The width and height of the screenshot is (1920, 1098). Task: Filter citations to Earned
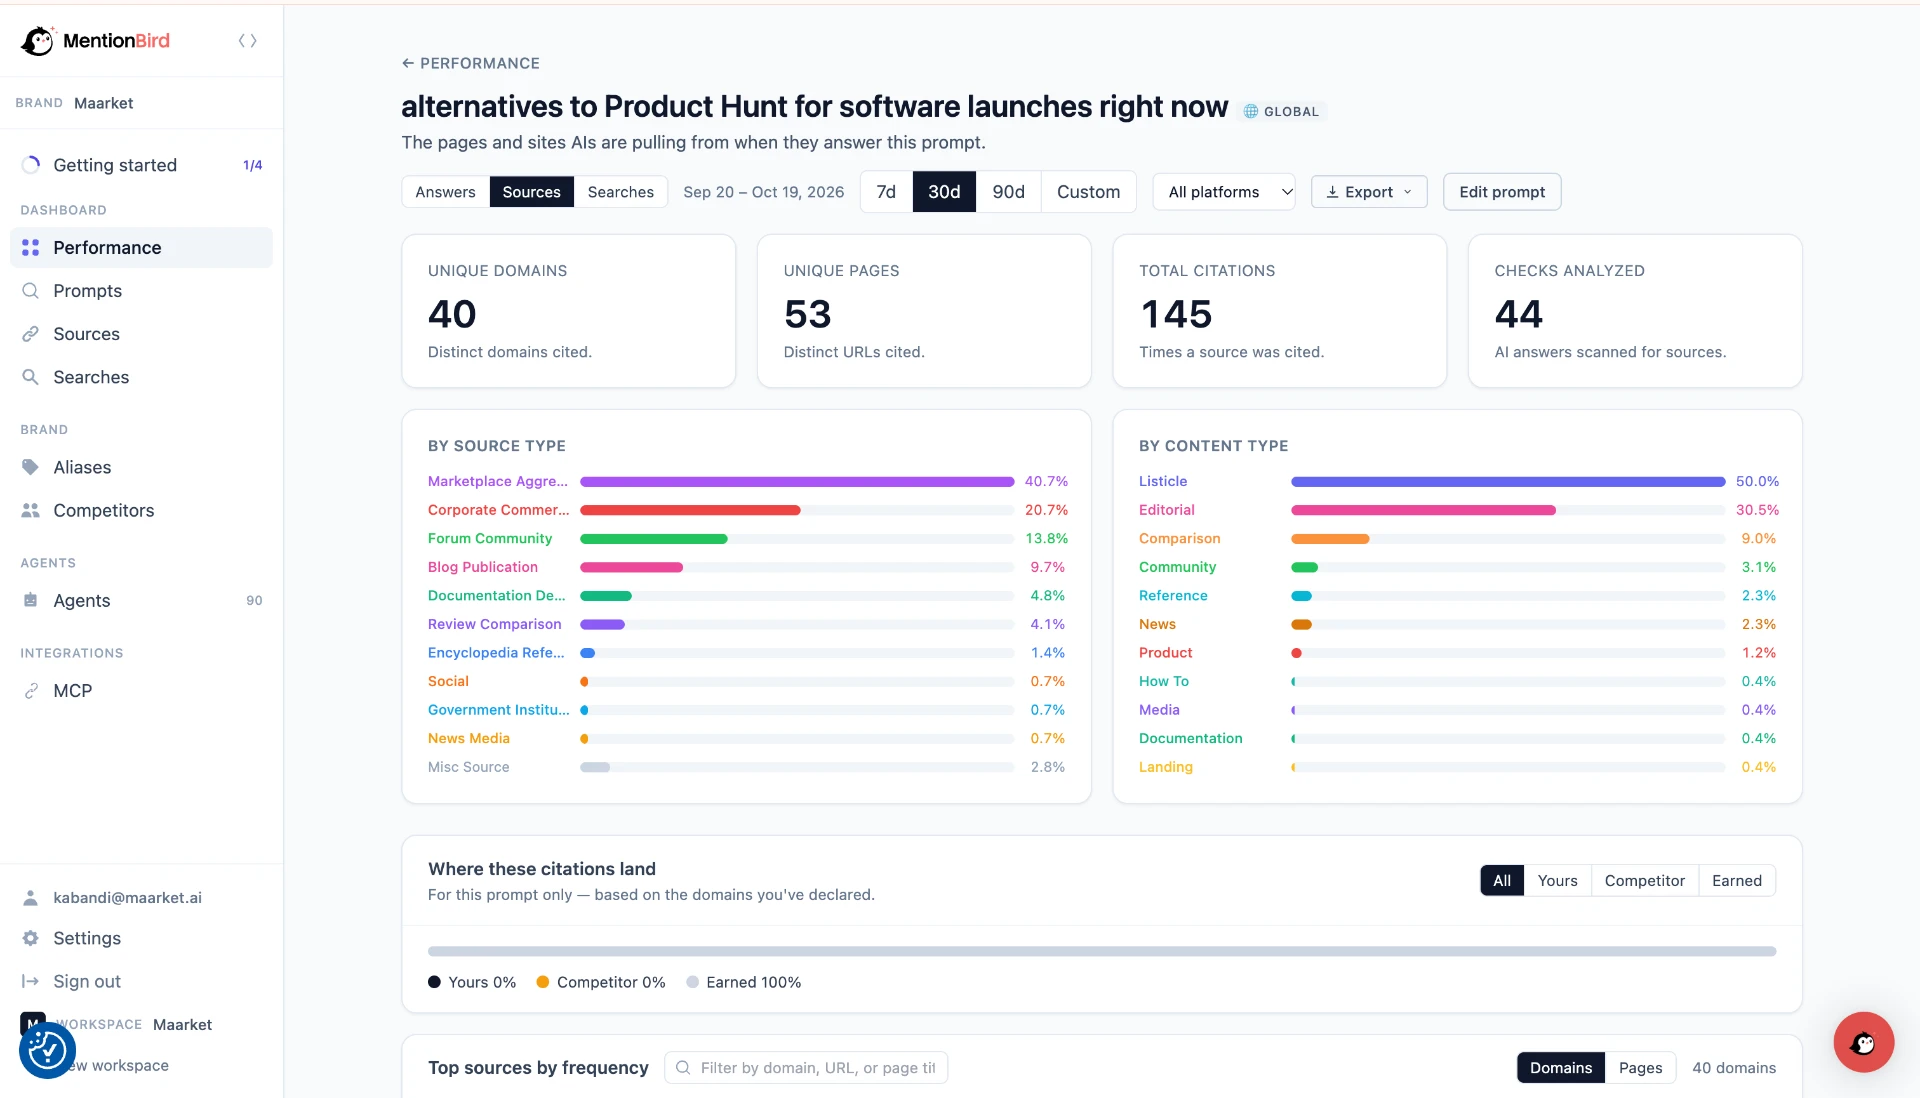tap(1737, 881)
